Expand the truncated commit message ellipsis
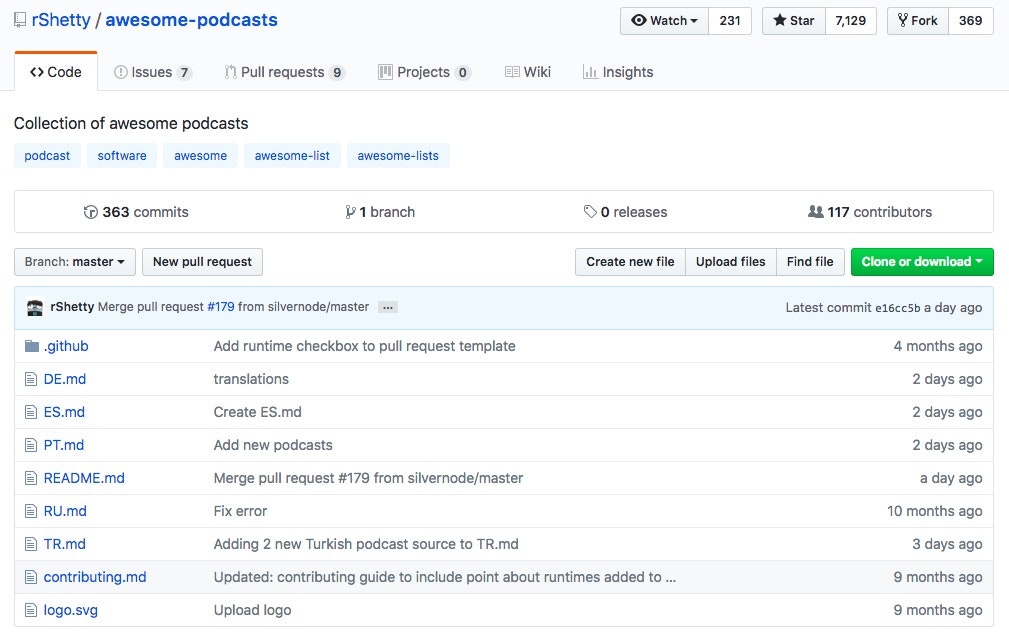The image size is (1009, 635). coord(387,307)
